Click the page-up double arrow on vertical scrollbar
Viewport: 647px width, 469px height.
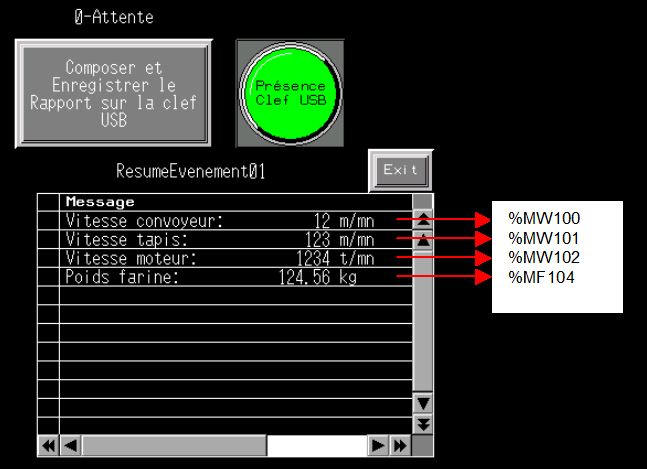click(x=423, y=220)
